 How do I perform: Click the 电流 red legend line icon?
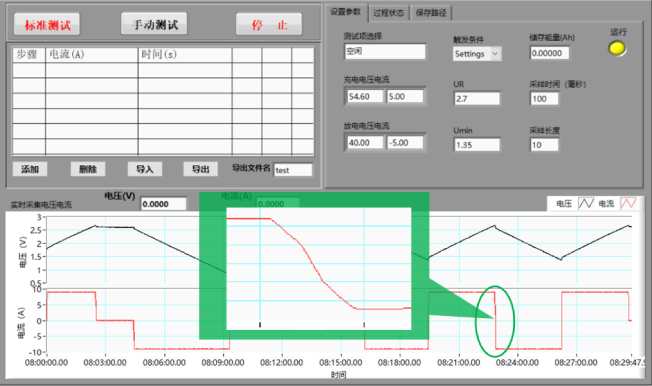[628, 203]
